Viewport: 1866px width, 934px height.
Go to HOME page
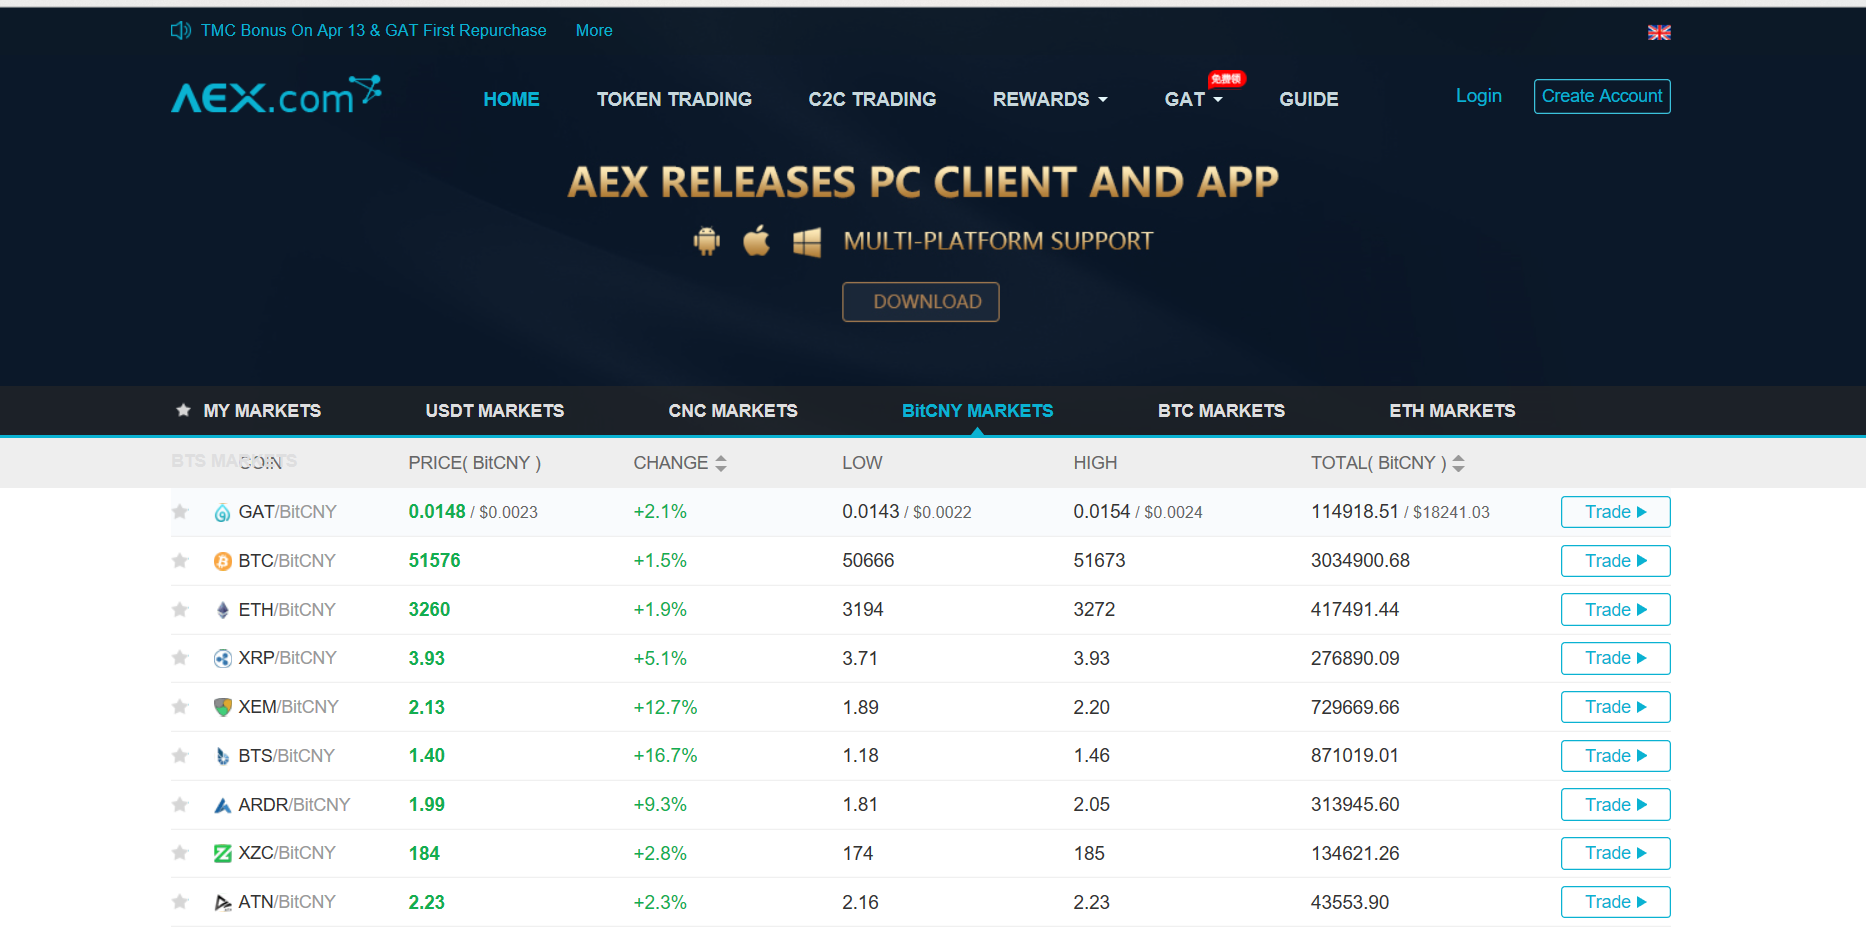point(511,99)
